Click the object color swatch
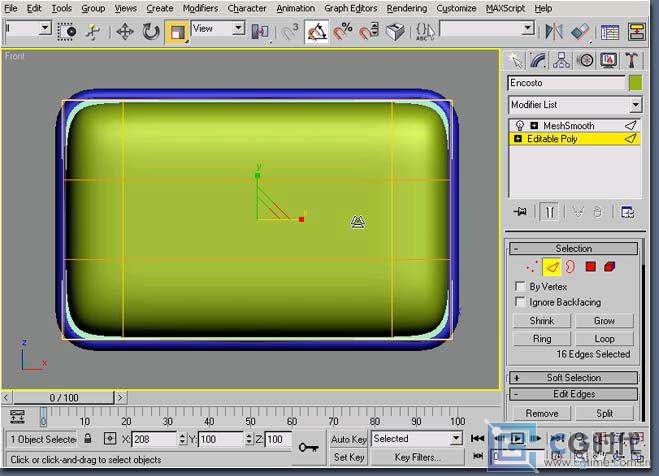 pos(635,83)
